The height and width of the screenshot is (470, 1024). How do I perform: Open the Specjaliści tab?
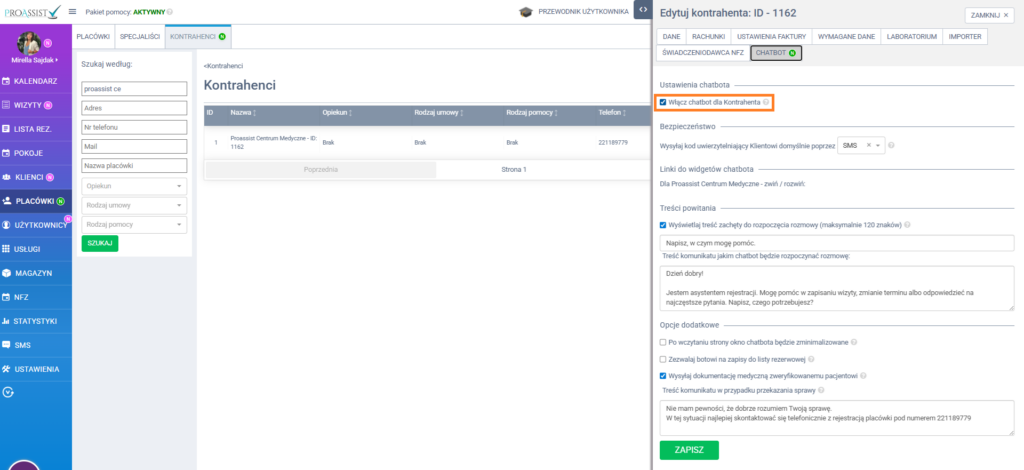(x=139, y=36)
